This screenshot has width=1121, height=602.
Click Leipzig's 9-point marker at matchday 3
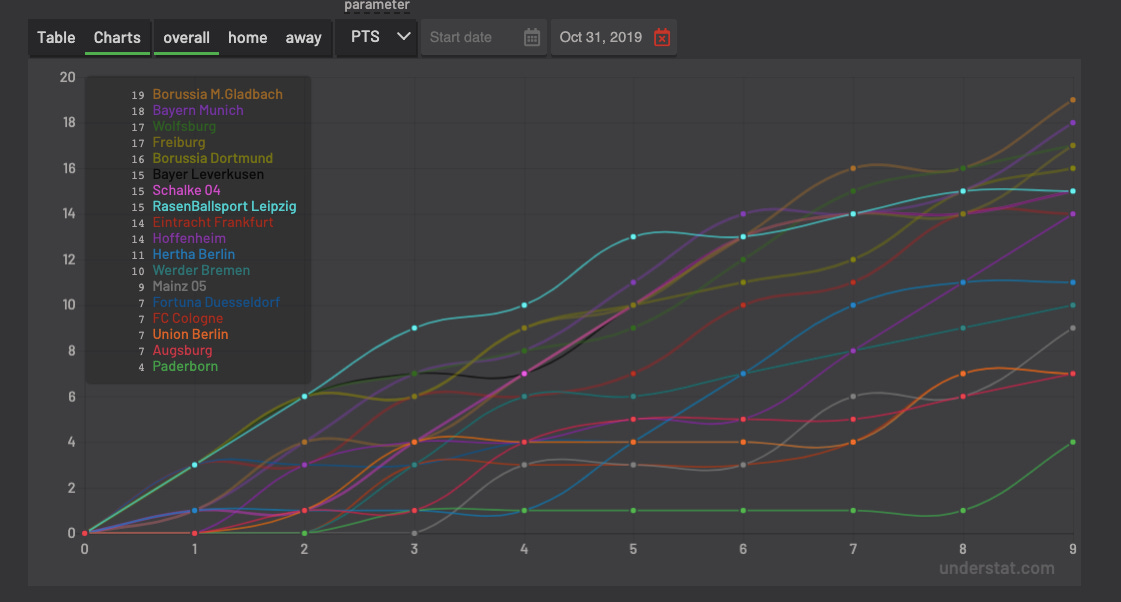(414, 328)
